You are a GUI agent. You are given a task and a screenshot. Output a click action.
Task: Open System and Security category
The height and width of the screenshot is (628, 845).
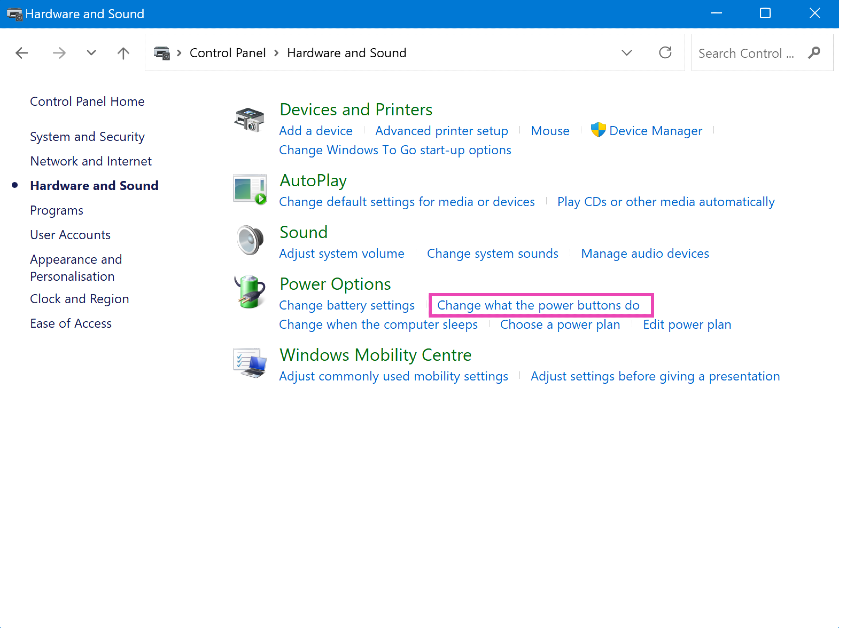click(x=87, y=137)
